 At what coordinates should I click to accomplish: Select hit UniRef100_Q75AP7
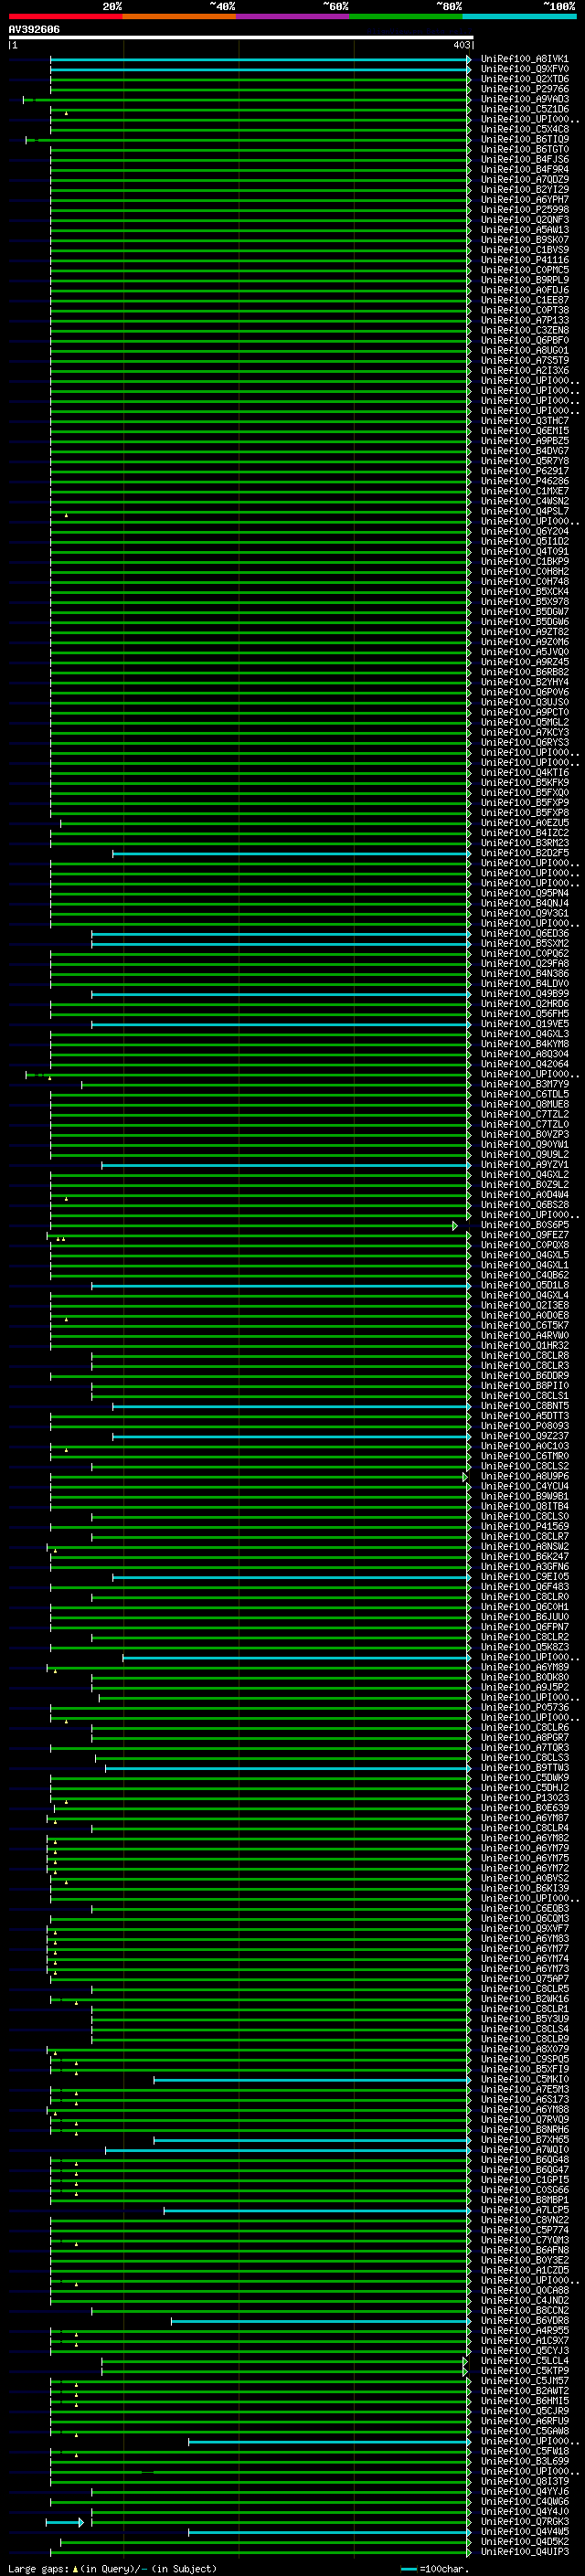[524, 1979]
